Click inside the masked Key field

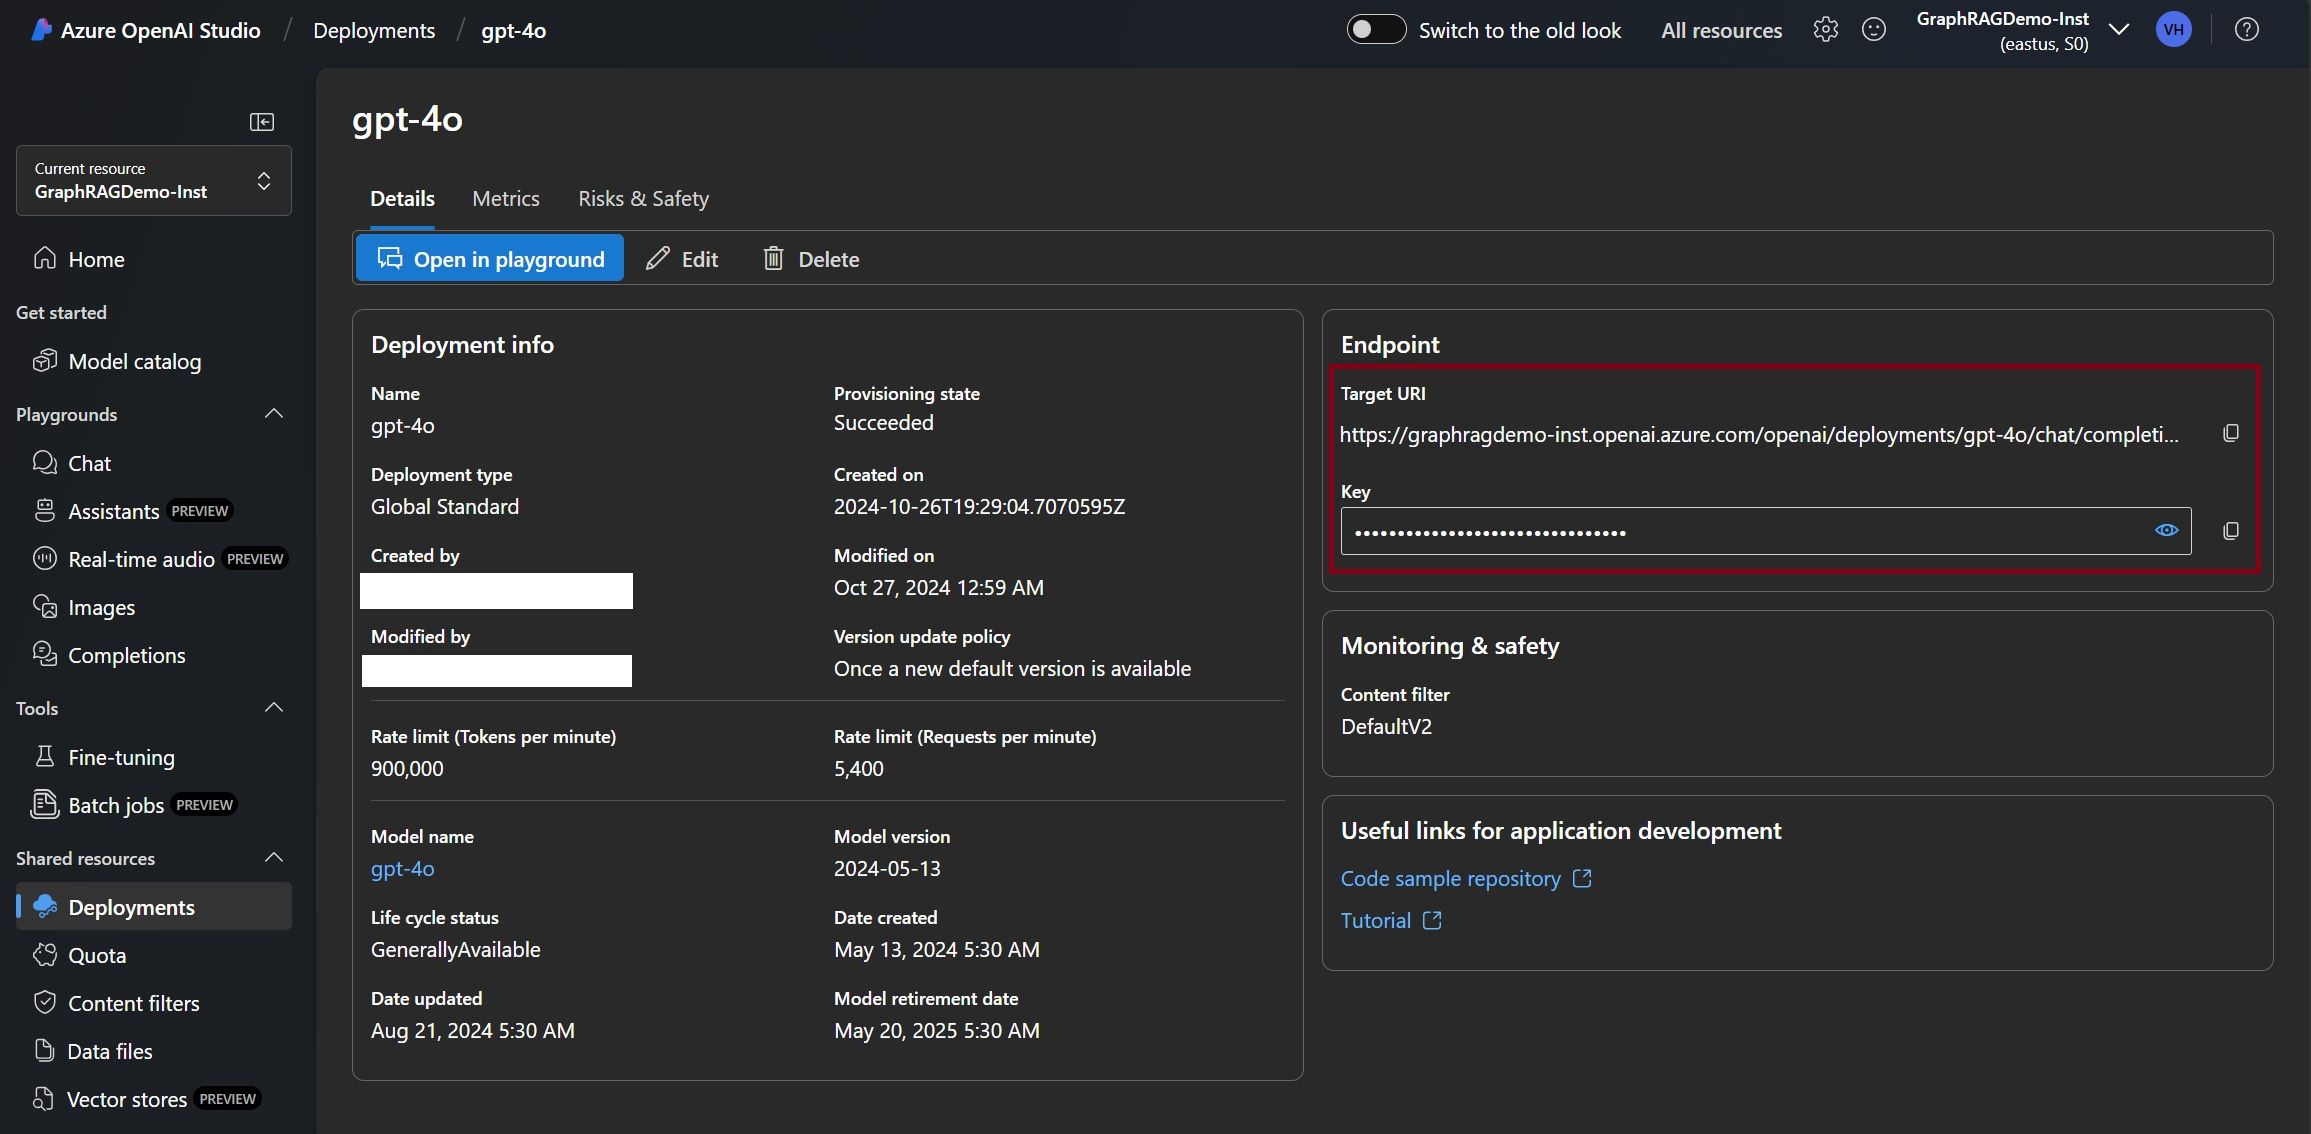pyautogui.click(x=1740, y=531)
